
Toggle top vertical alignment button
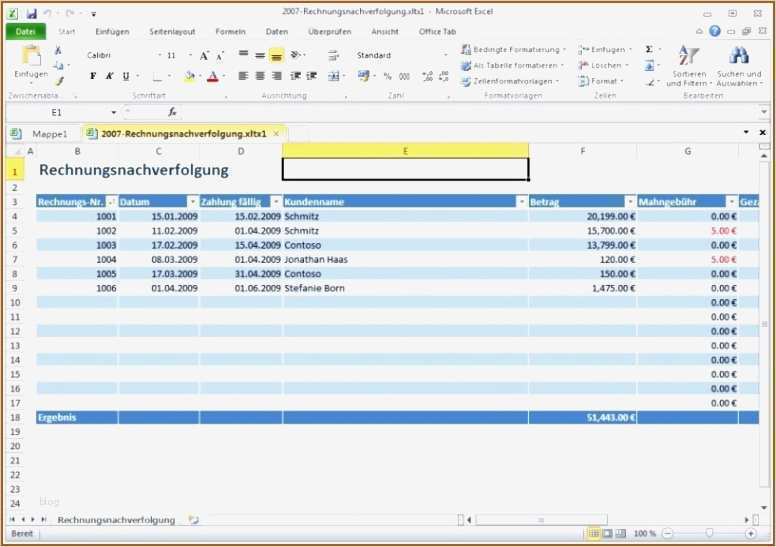tap(243, 54)
